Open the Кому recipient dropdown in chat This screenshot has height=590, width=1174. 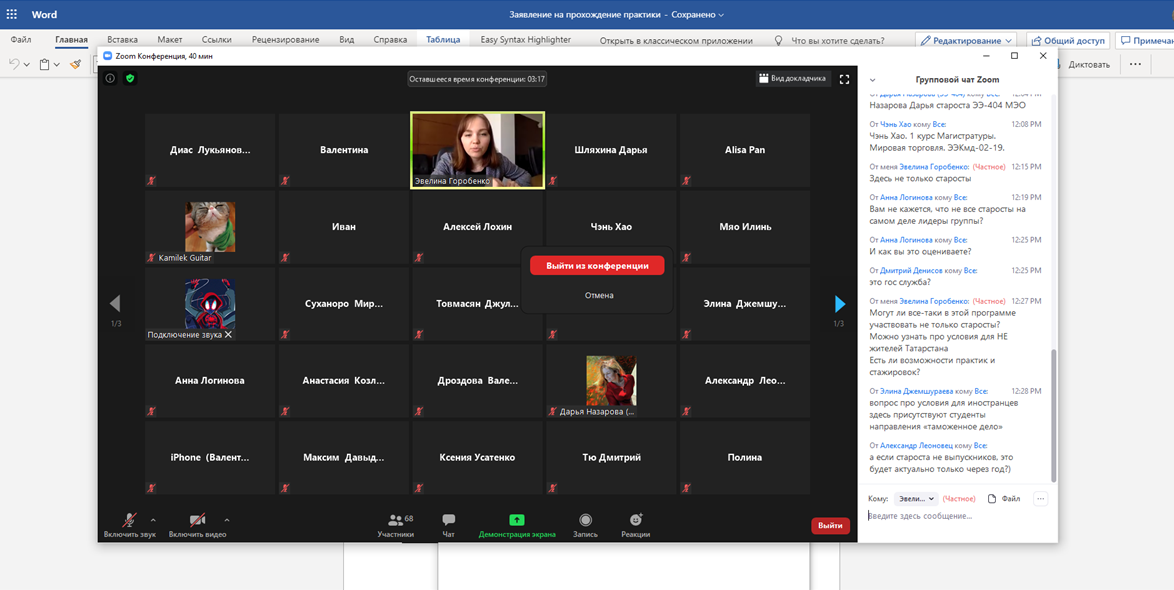[916, 499]
